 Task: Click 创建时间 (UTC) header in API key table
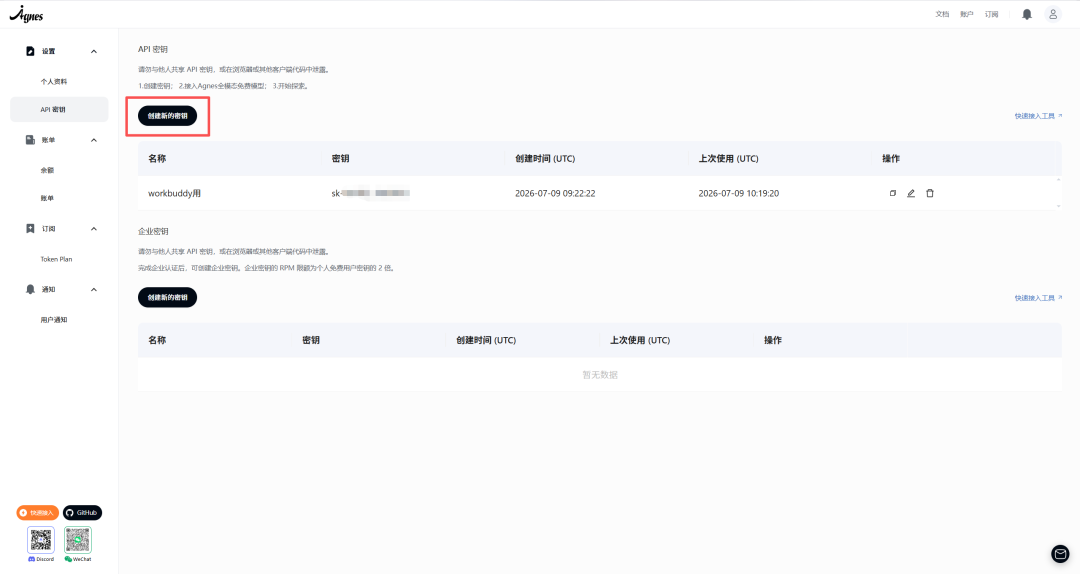point(545,158)
